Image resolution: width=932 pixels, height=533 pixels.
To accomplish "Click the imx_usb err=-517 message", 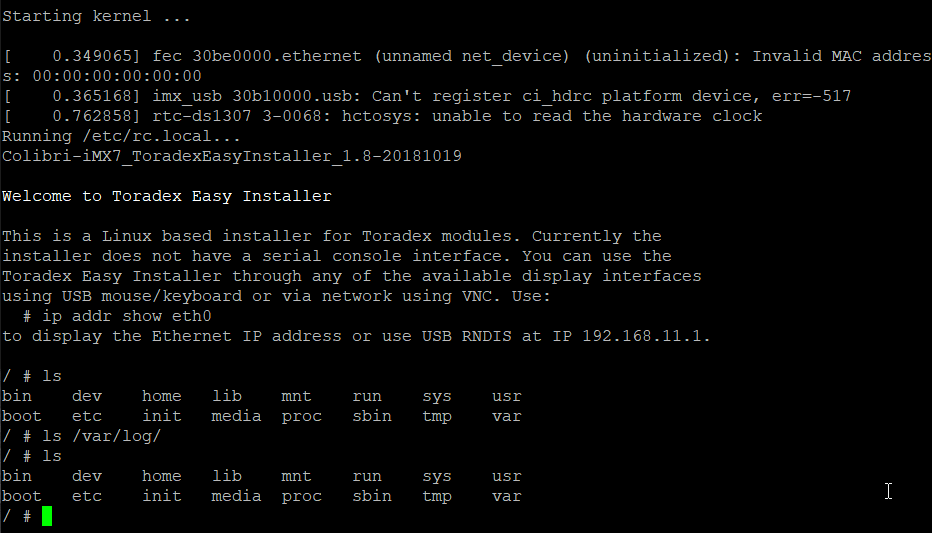I will point(427,96).
